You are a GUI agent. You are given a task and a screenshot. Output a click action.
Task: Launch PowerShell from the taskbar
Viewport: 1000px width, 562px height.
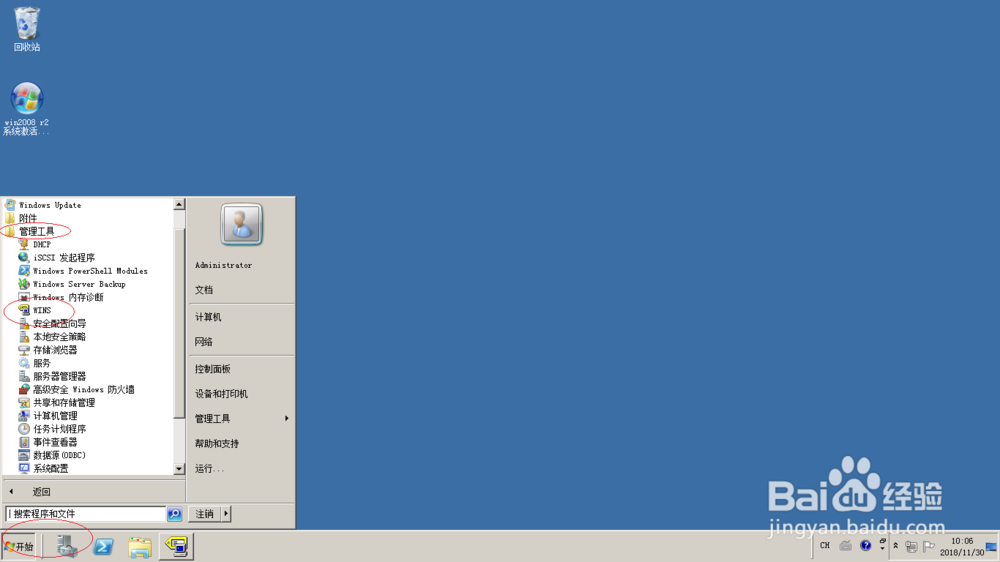103,547
